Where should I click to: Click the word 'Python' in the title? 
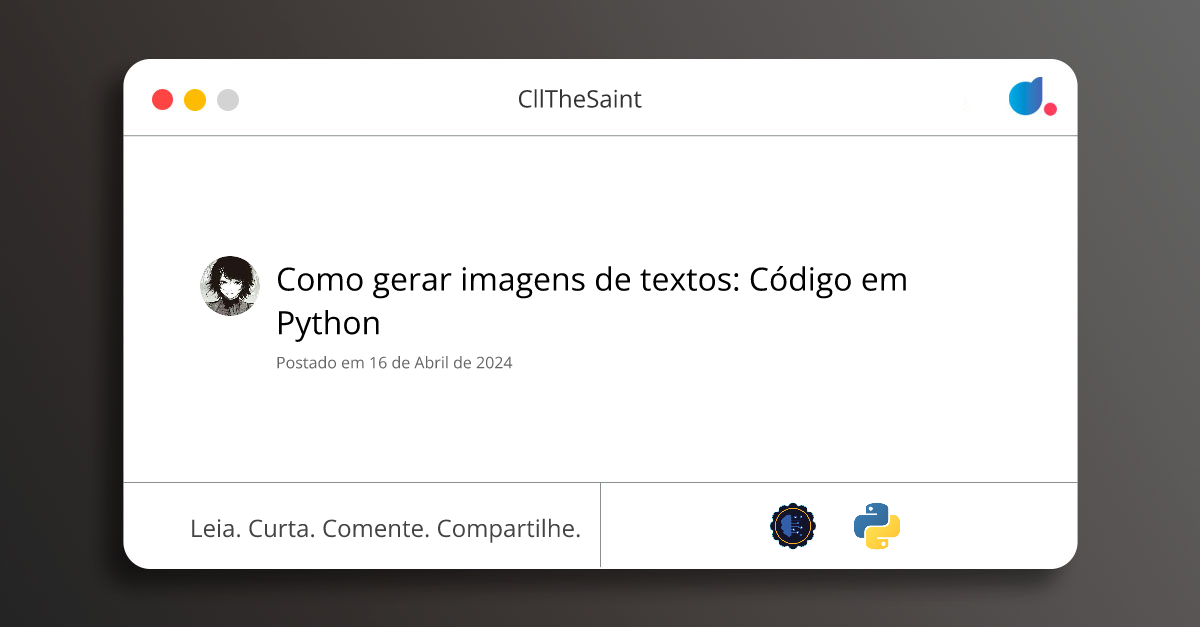pos(328,324)
